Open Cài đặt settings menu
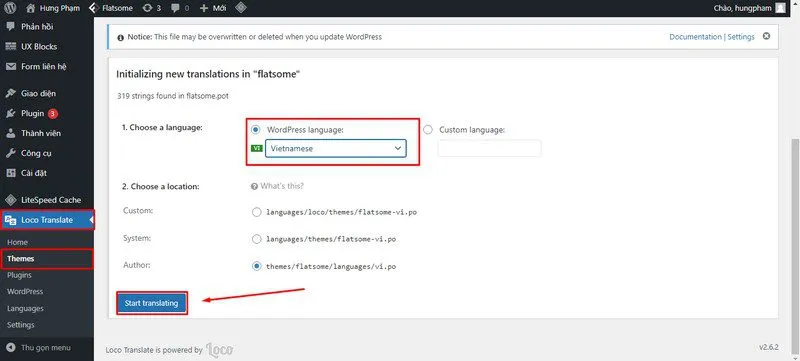The width and height of the screenshot is (800, 361). click(34, 173)
